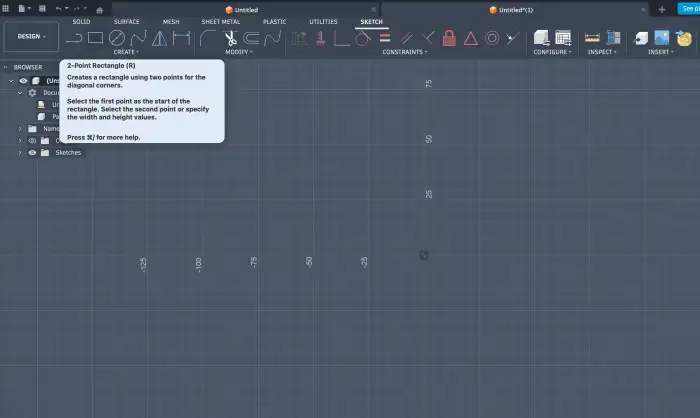
Task: Click the Save icon
Action: (x=42, y=8)
